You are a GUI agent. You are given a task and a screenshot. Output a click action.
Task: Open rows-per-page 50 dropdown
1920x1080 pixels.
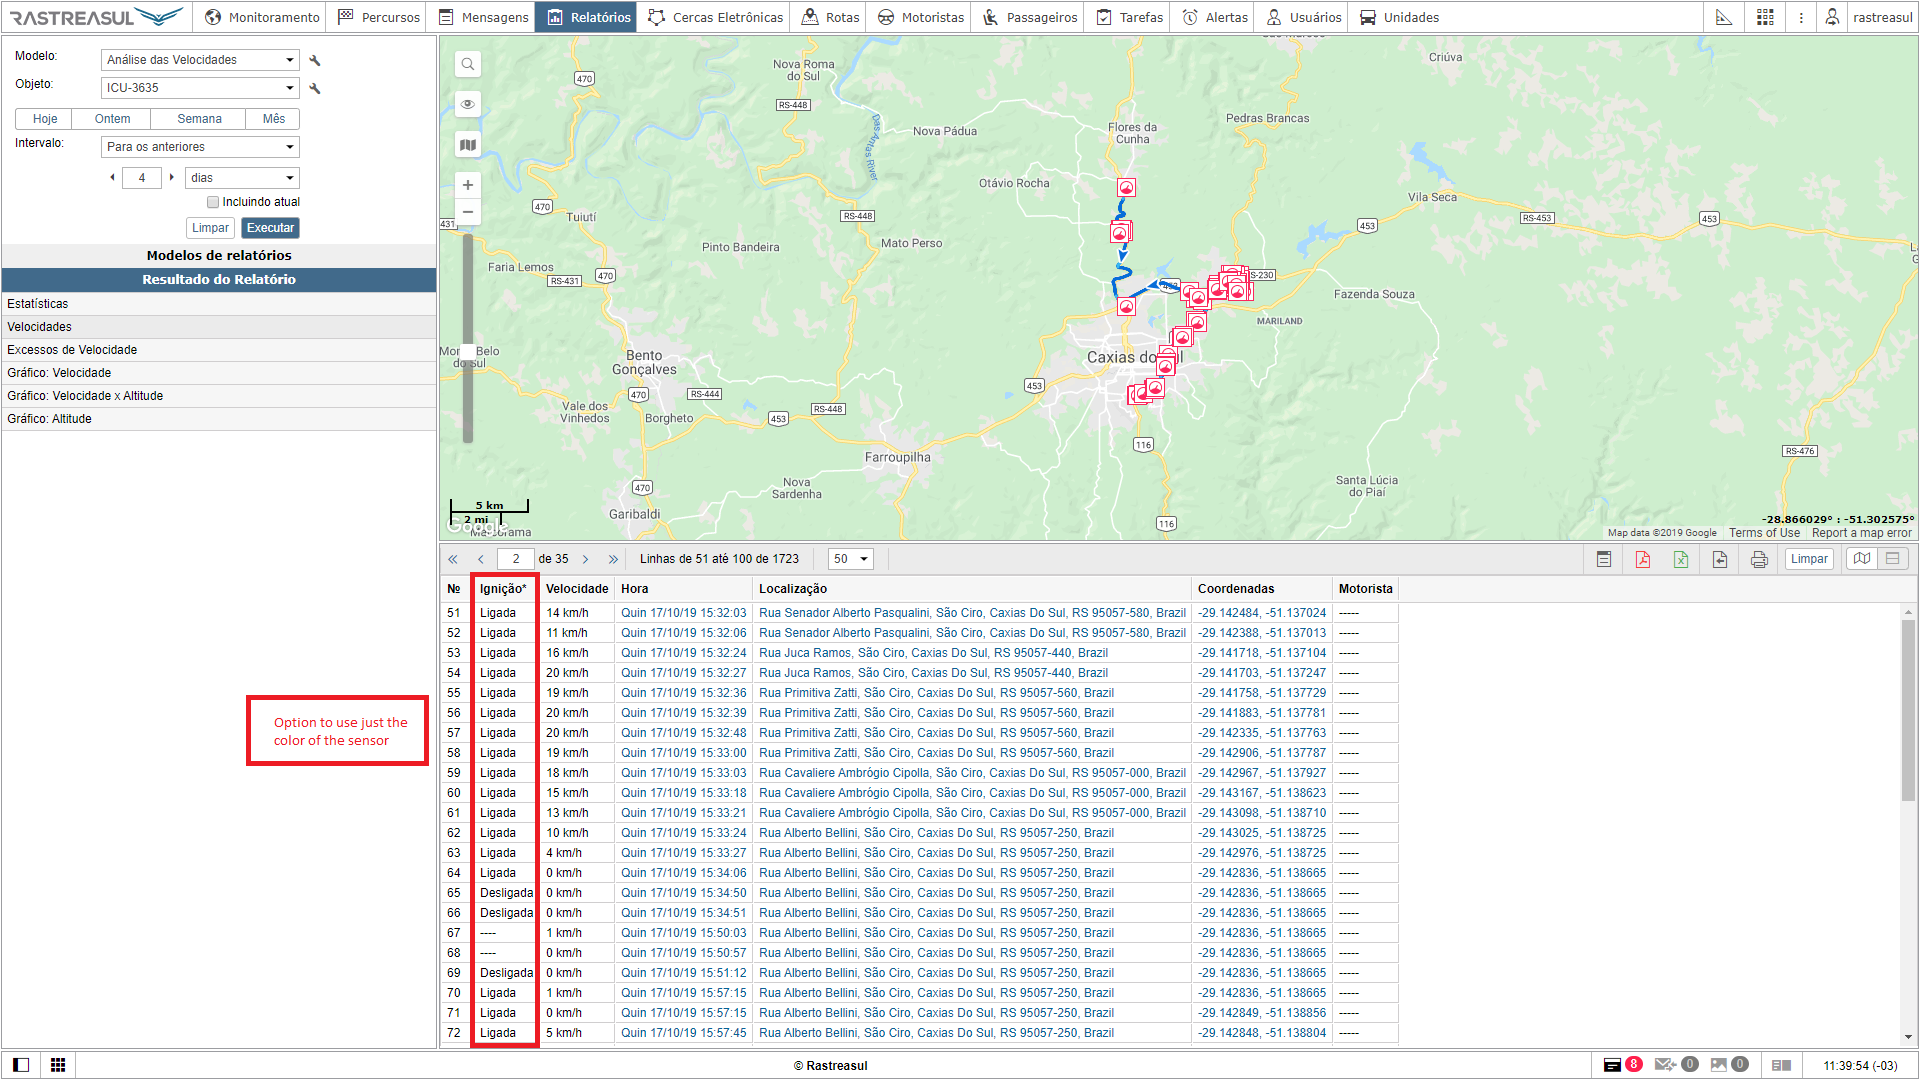coord(851,559)
